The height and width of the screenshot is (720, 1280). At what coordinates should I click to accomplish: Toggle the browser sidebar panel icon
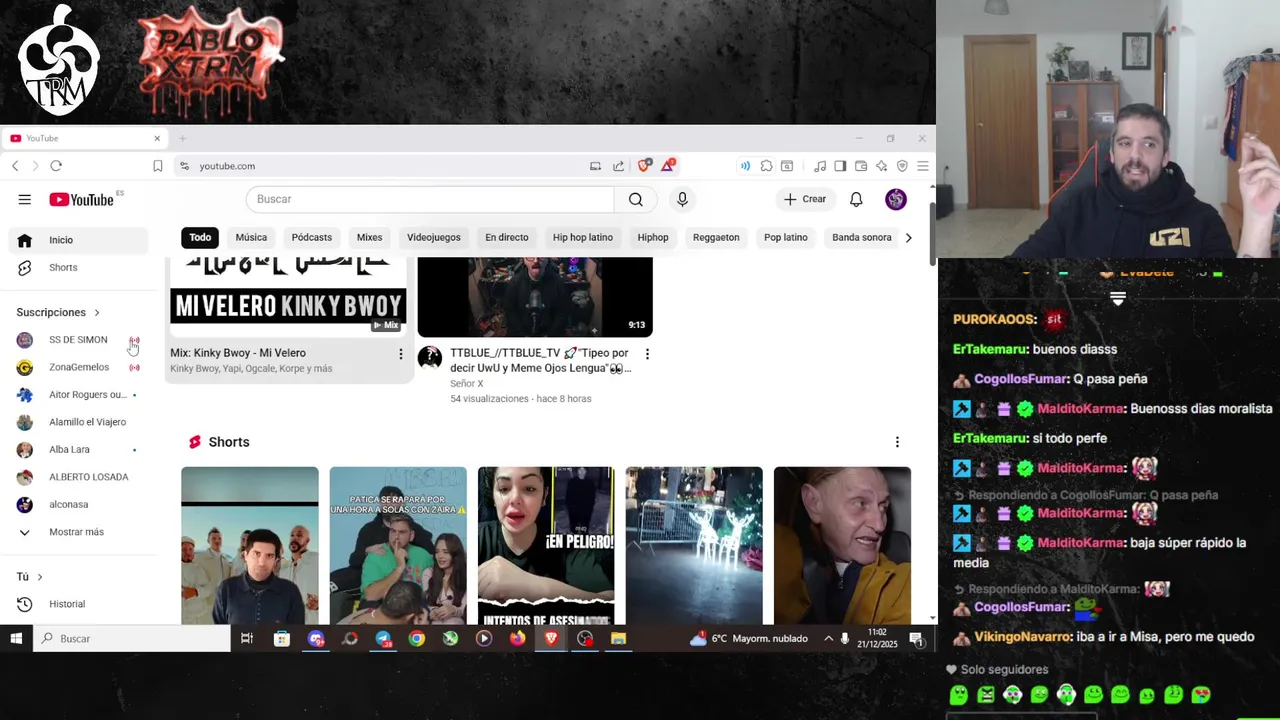pos(840,166)
